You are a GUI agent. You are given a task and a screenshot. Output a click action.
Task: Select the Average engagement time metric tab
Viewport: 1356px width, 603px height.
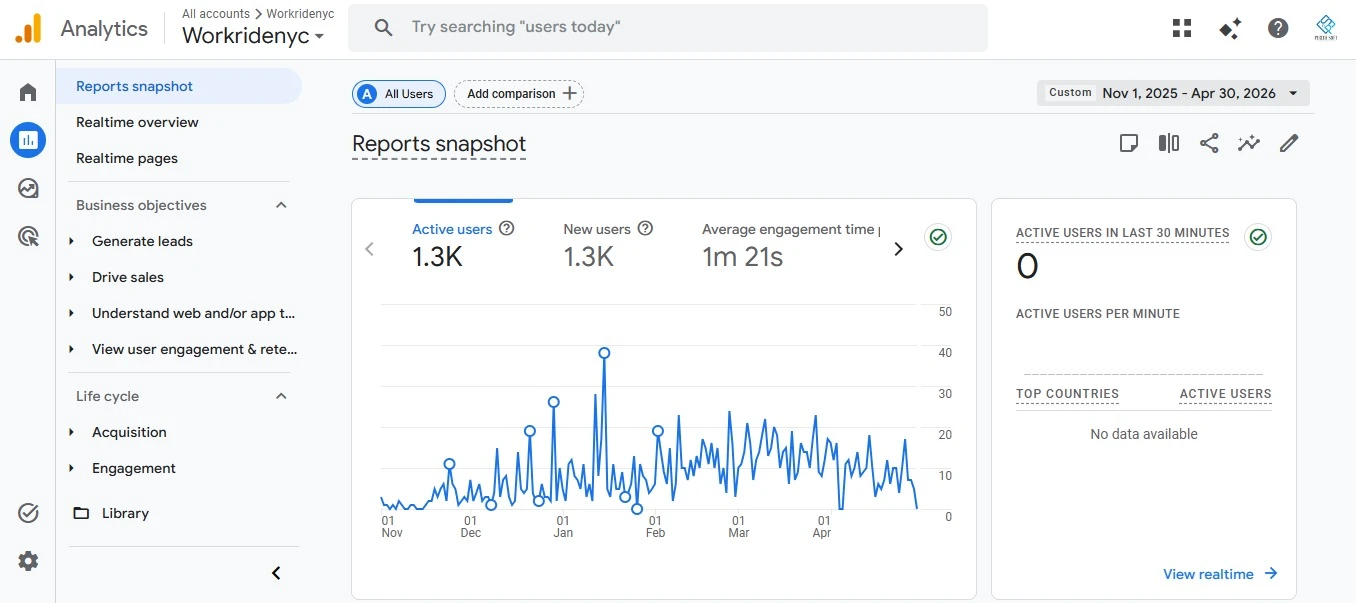coord(791,245)
